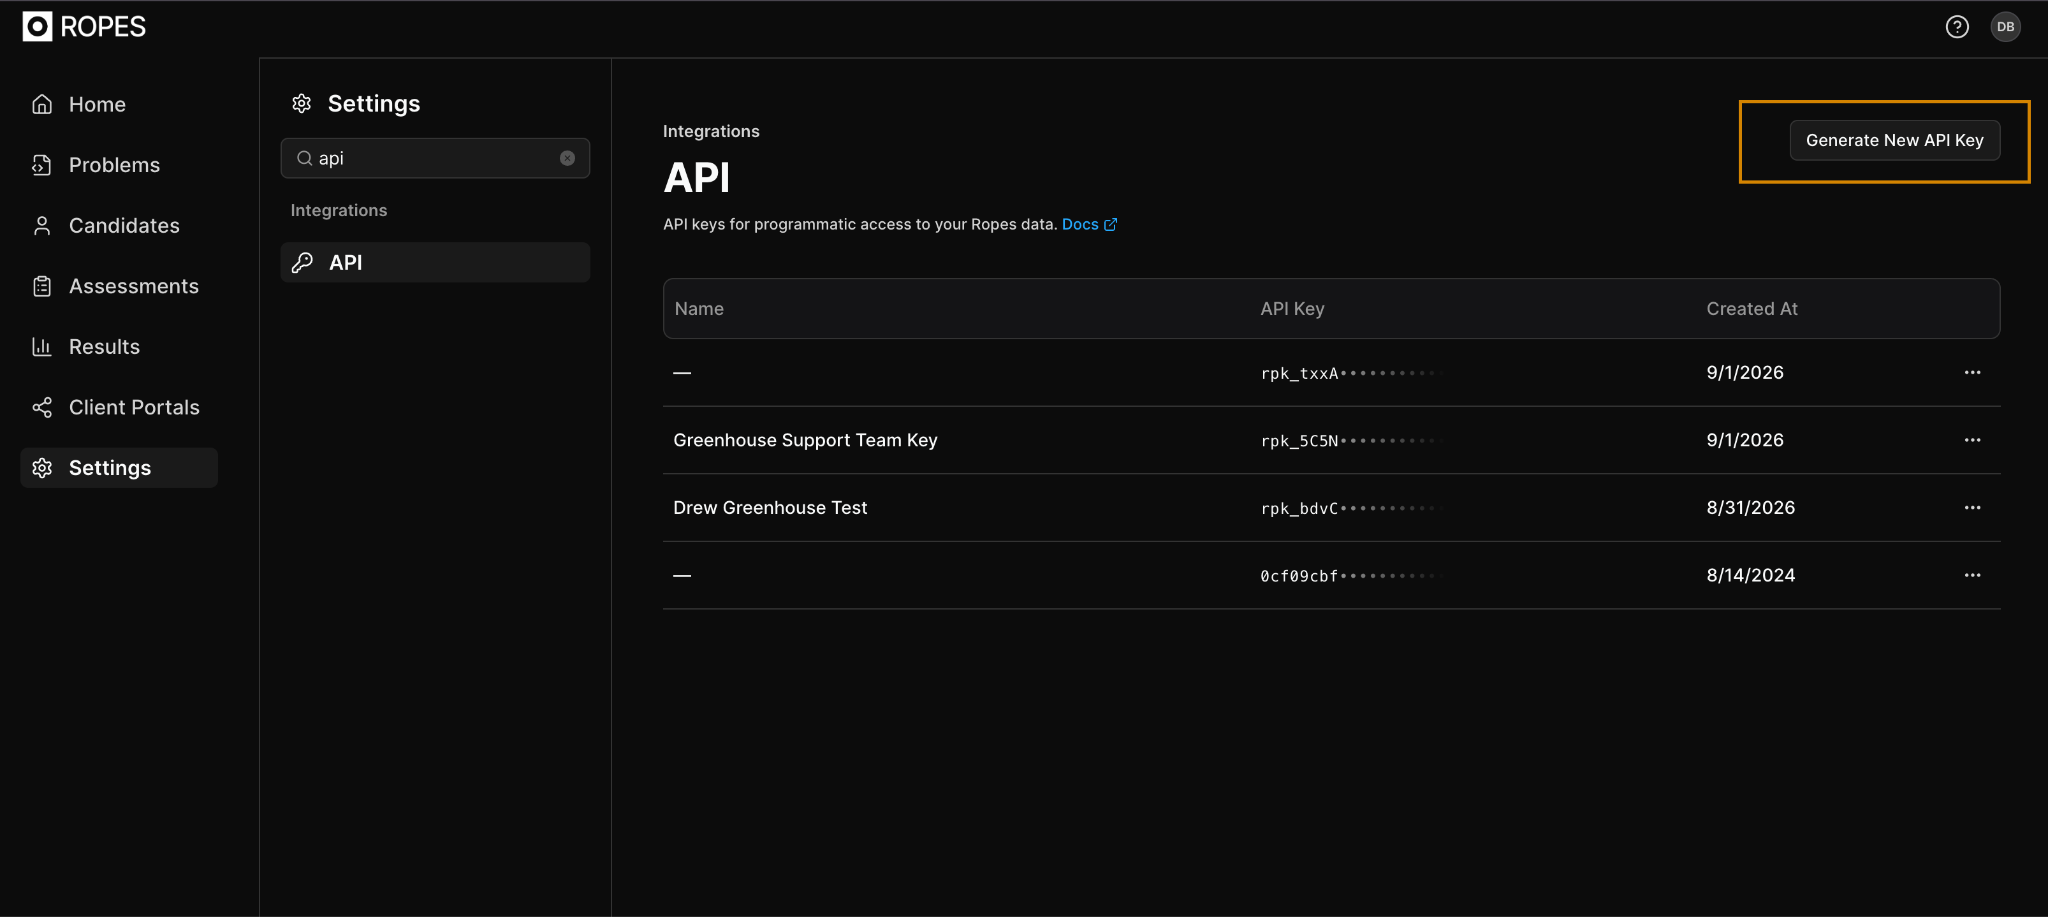
Task: Open Client Portals
Action: [x=119, y=407]
